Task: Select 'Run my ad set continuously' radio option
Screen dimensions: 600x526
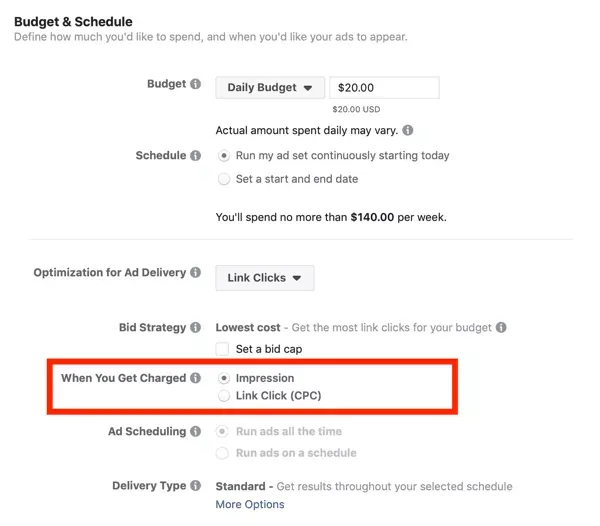Action: coord(224,156)
